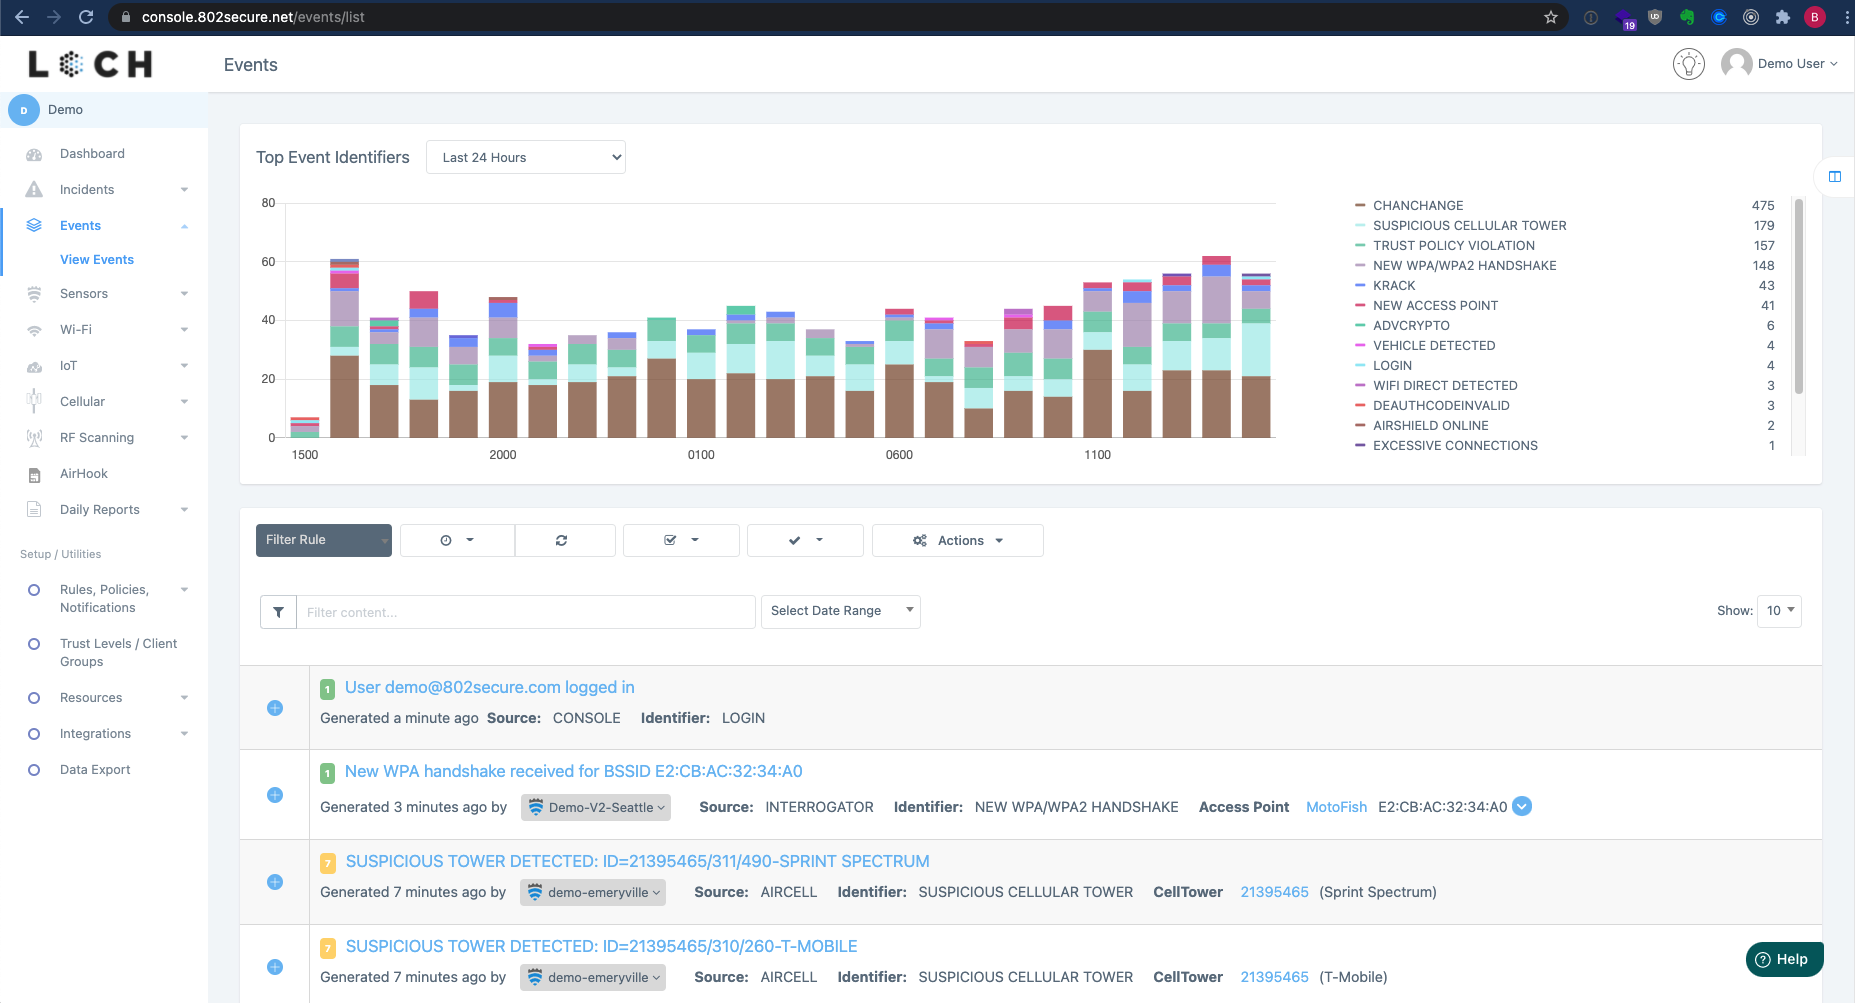Click the Demo User avatar icon
Image resolution: width=1855 pixels, height=1003 pixels.
1736,64
